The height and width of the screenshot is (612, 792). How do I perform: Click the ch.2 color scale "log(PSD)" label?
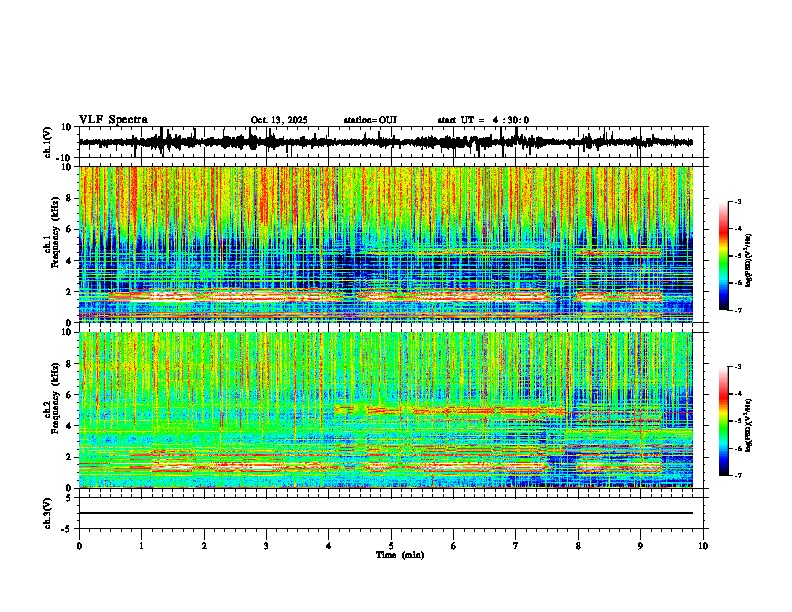[x=749, y=425]
